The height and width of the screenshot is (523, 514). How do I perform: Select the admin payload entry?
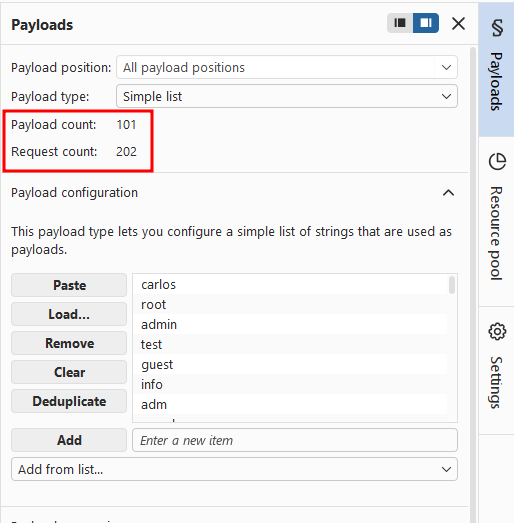click(x=290, y=324)
